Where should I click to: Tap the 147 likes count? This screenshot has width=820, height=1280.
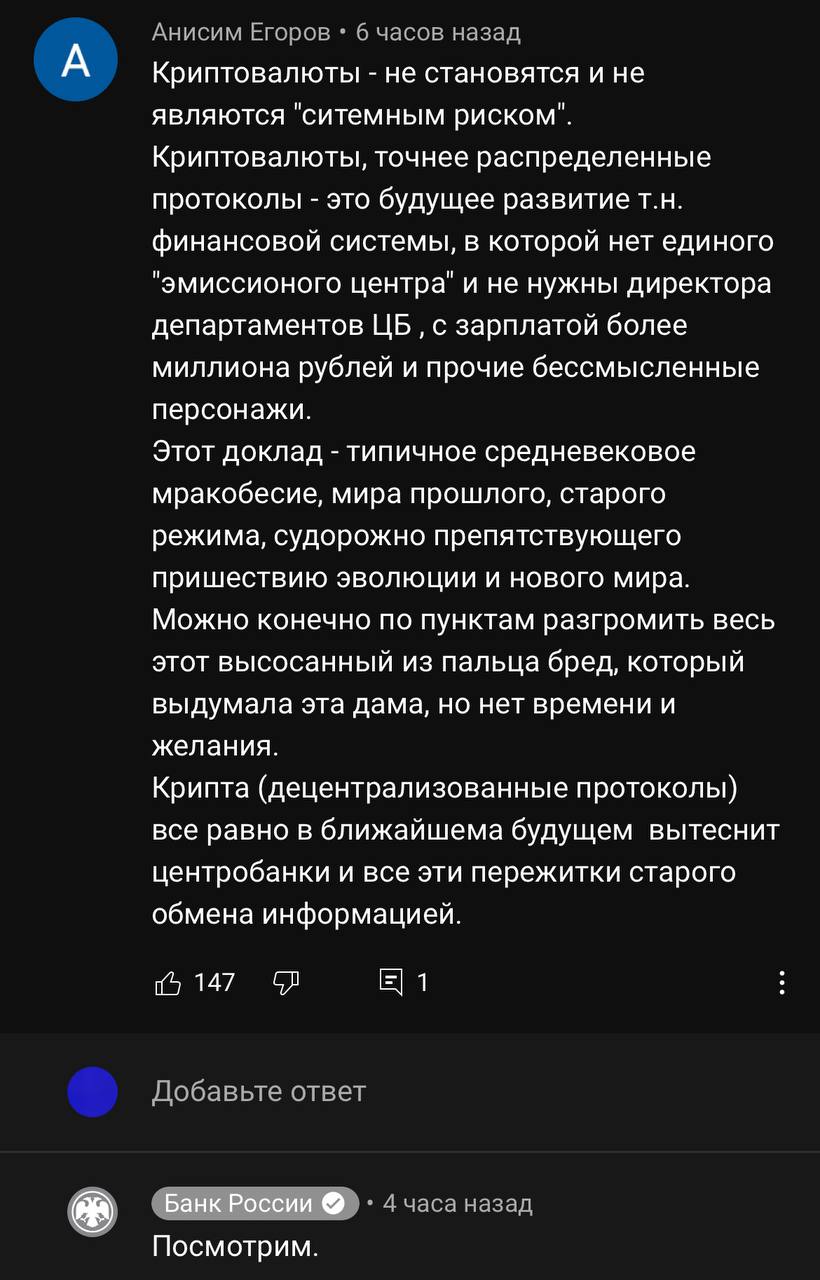[x=214, y=983]
